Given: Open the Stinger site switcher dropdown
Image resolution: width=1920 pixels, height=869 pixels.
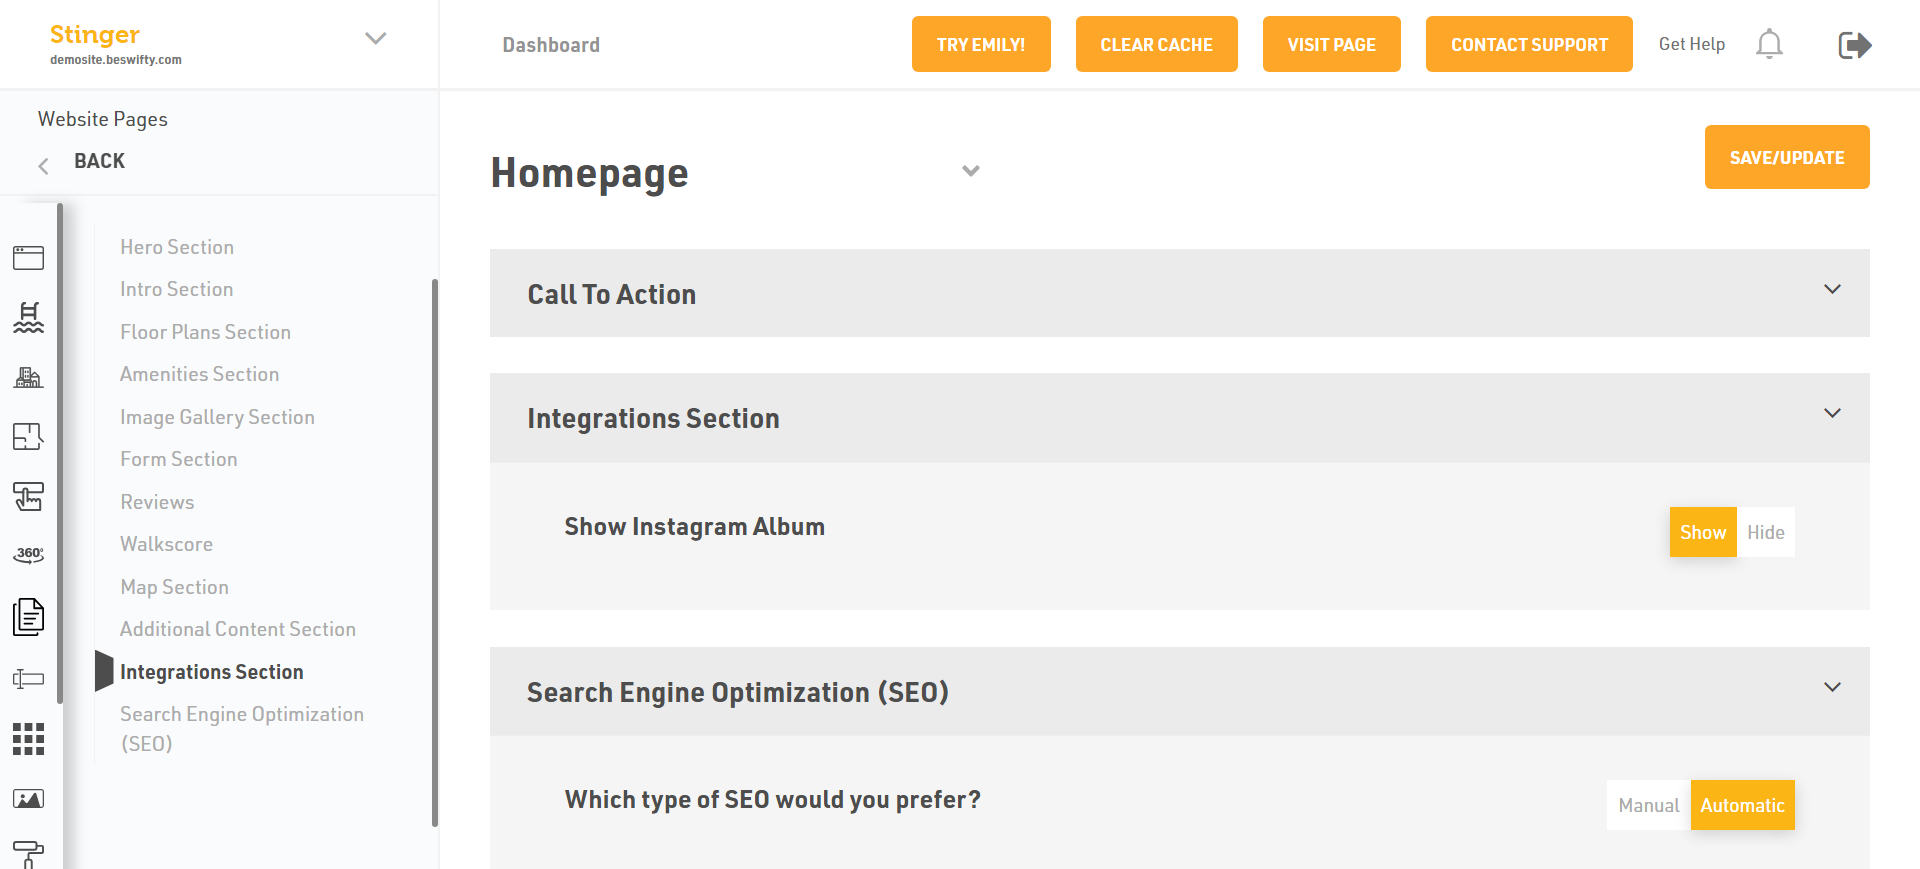Looking at the screenshot, I should (375, 39).
